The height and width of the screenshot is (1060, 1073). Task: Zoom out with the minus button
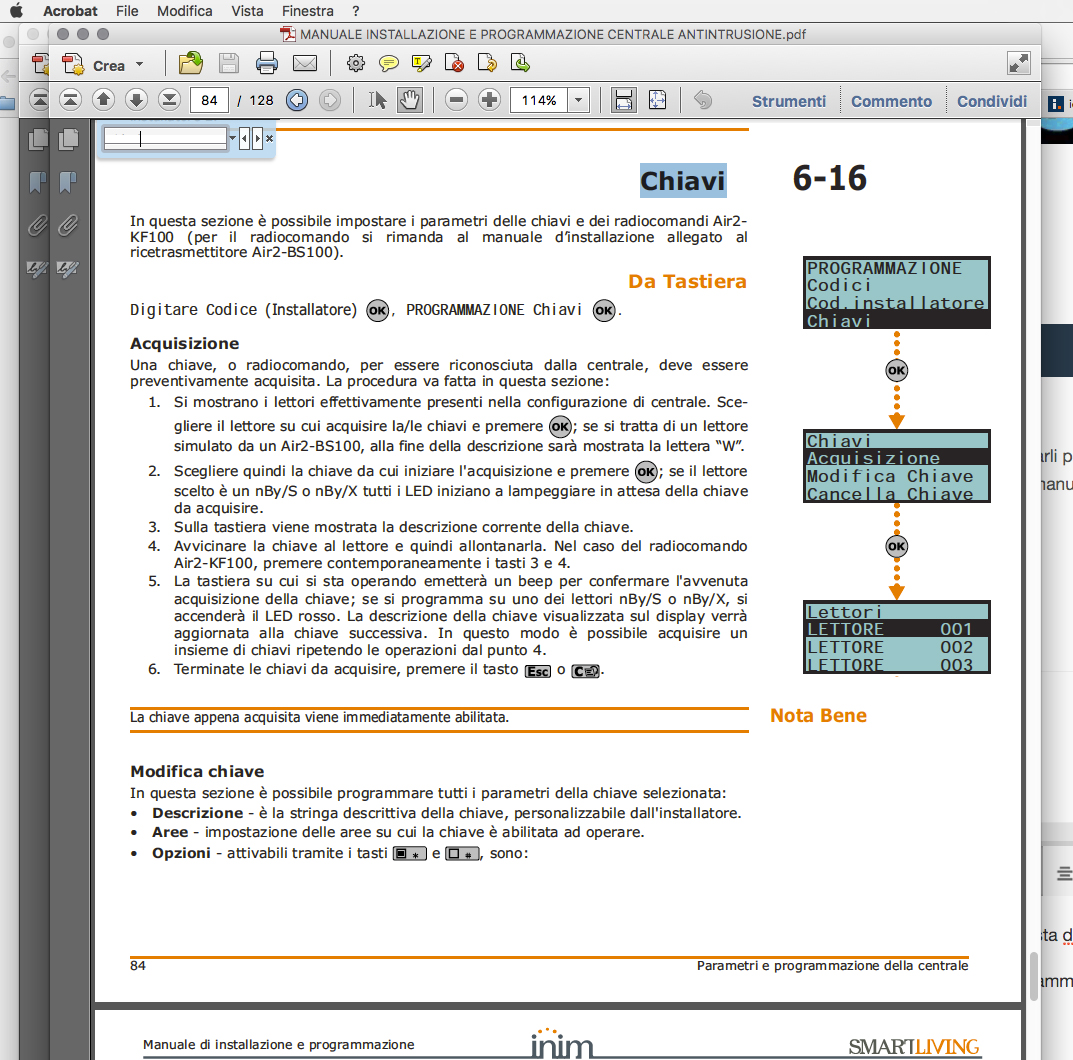pyautogui.click(x=456, y=101)
